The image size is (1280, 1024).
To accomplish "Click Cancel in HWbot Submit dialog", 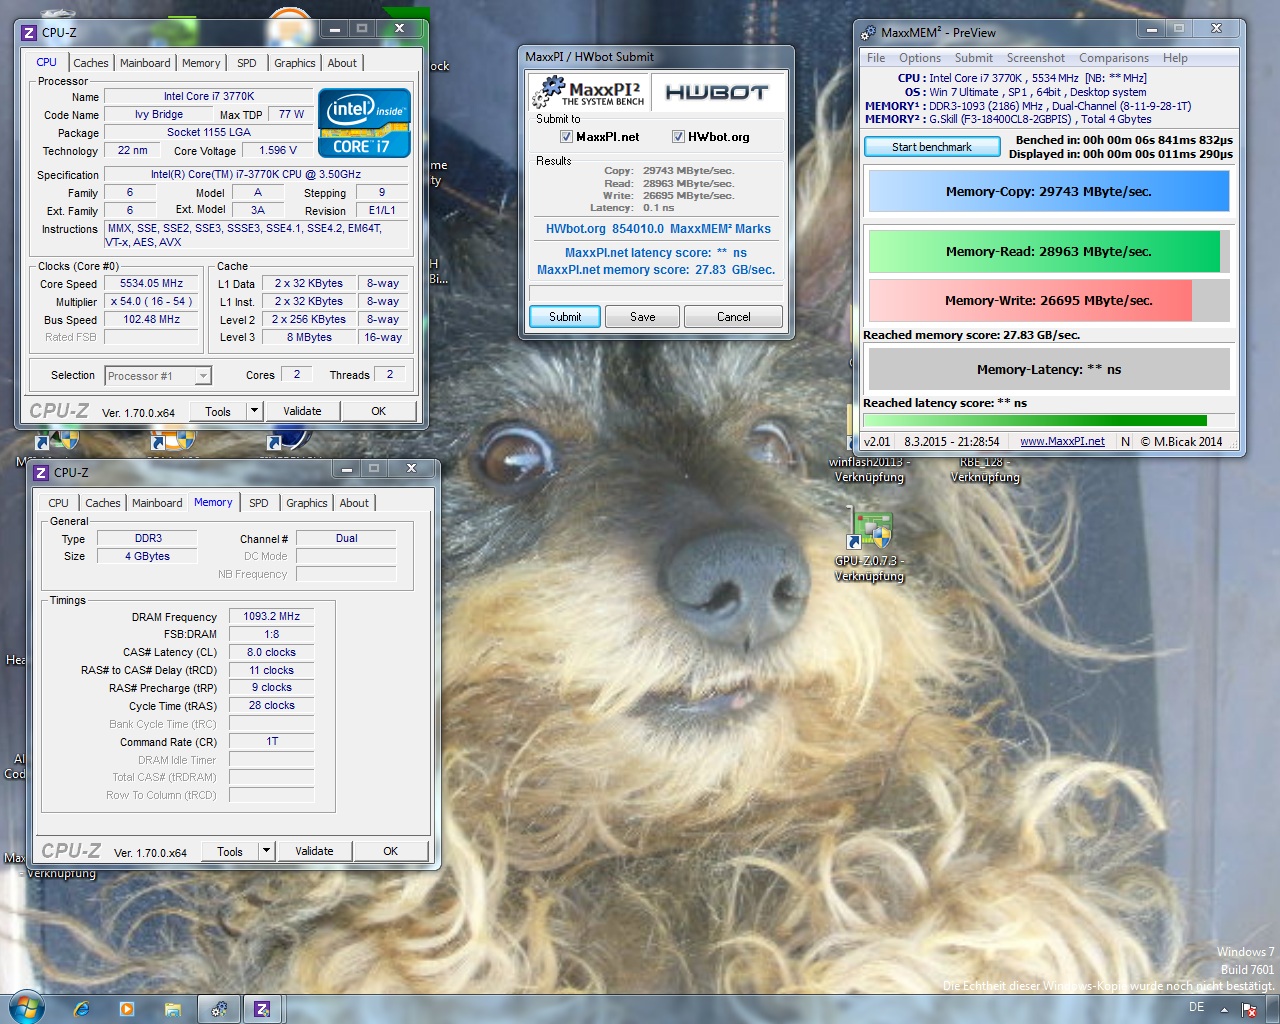I will click(x=733, y=317).
